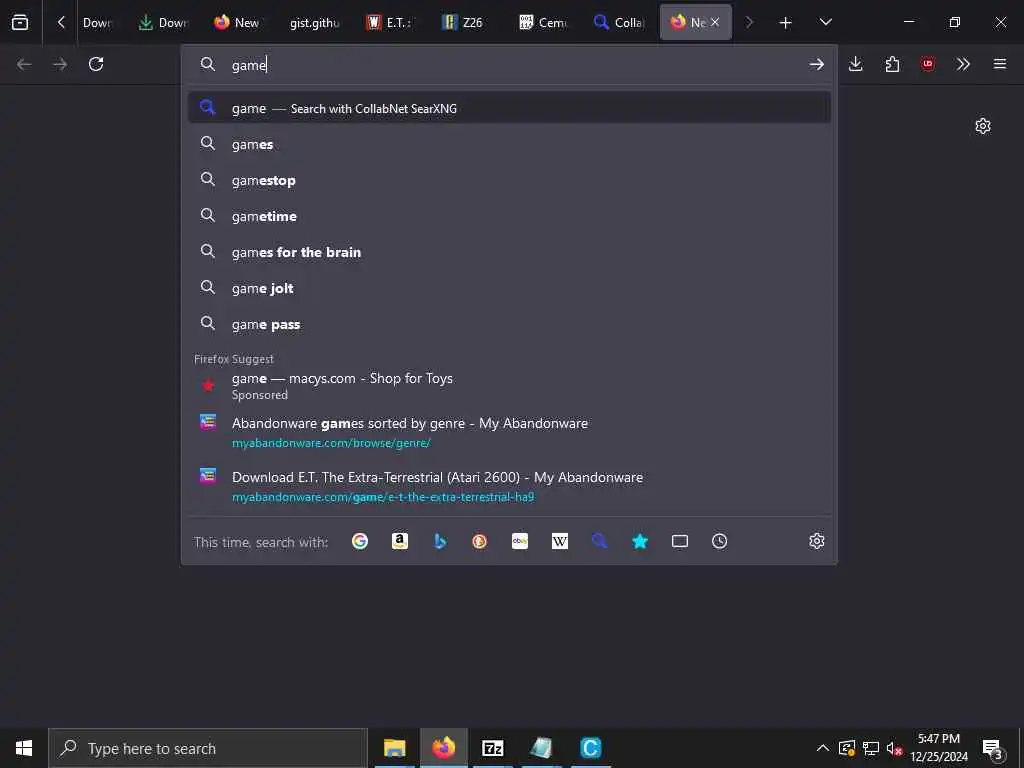Open the blue C app on the taskbar

[590, 748]
